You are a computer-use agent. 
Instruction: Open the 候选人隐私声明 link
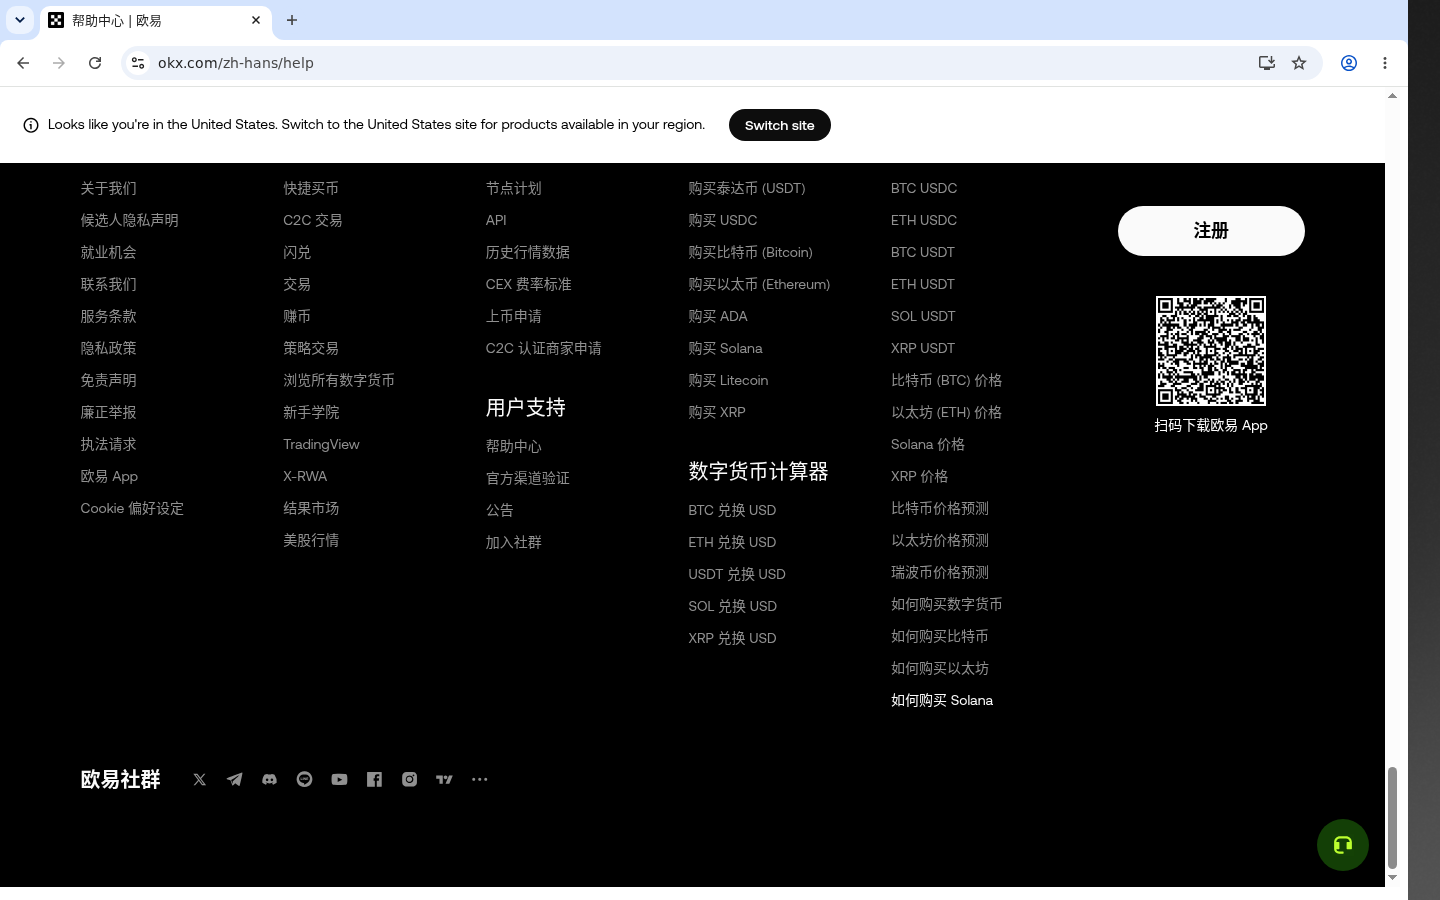pyautogui.click(x=129, y=220)
